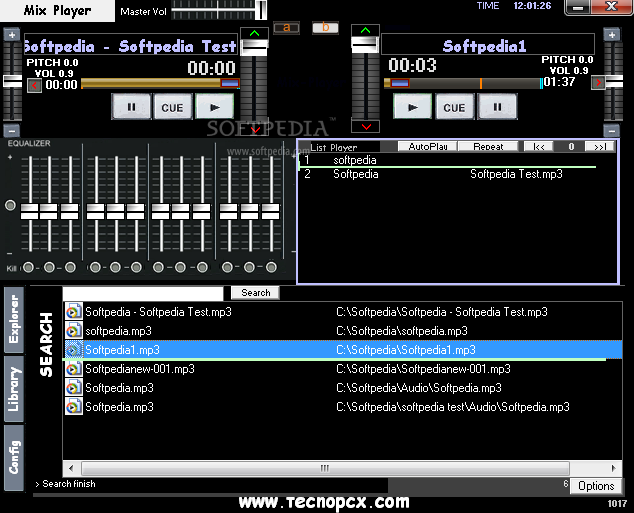Select playlist row 2 Softpedia Test.mp3

pyautogui.click(x=448, y=174)
